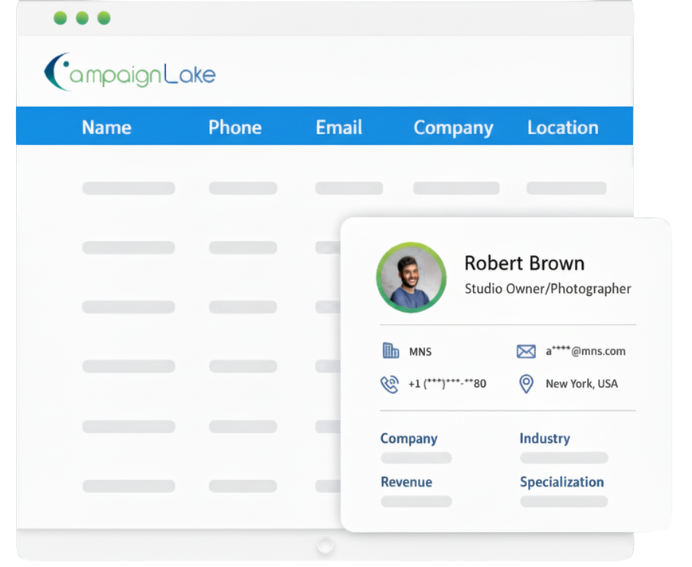This screenshot has height=567, width=692.
Task: Click the circular home button at bottom
Action: pyautogui.click(x=324, y=547)
